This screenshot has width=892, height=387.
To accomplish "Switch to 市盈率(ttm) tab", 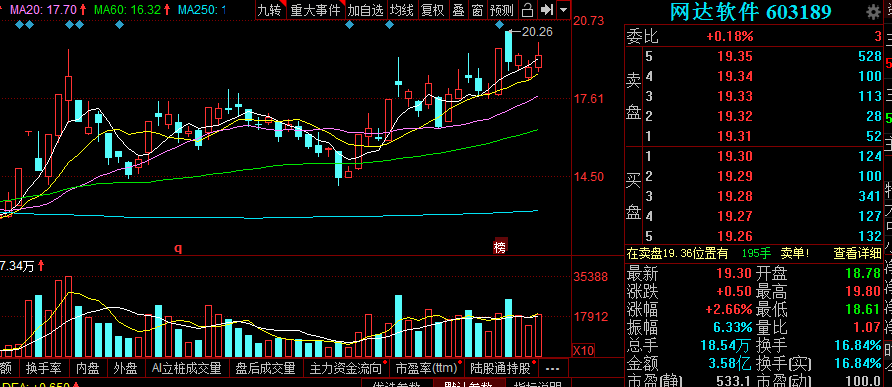I will [x=427, y=368].
